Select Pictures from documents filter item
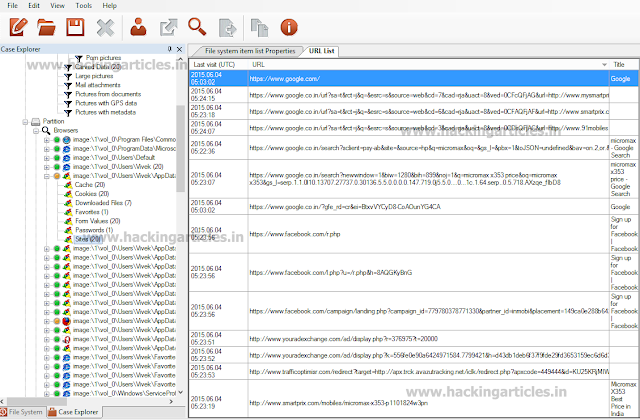This screenshot has width=640, height=420. point(108,94)
